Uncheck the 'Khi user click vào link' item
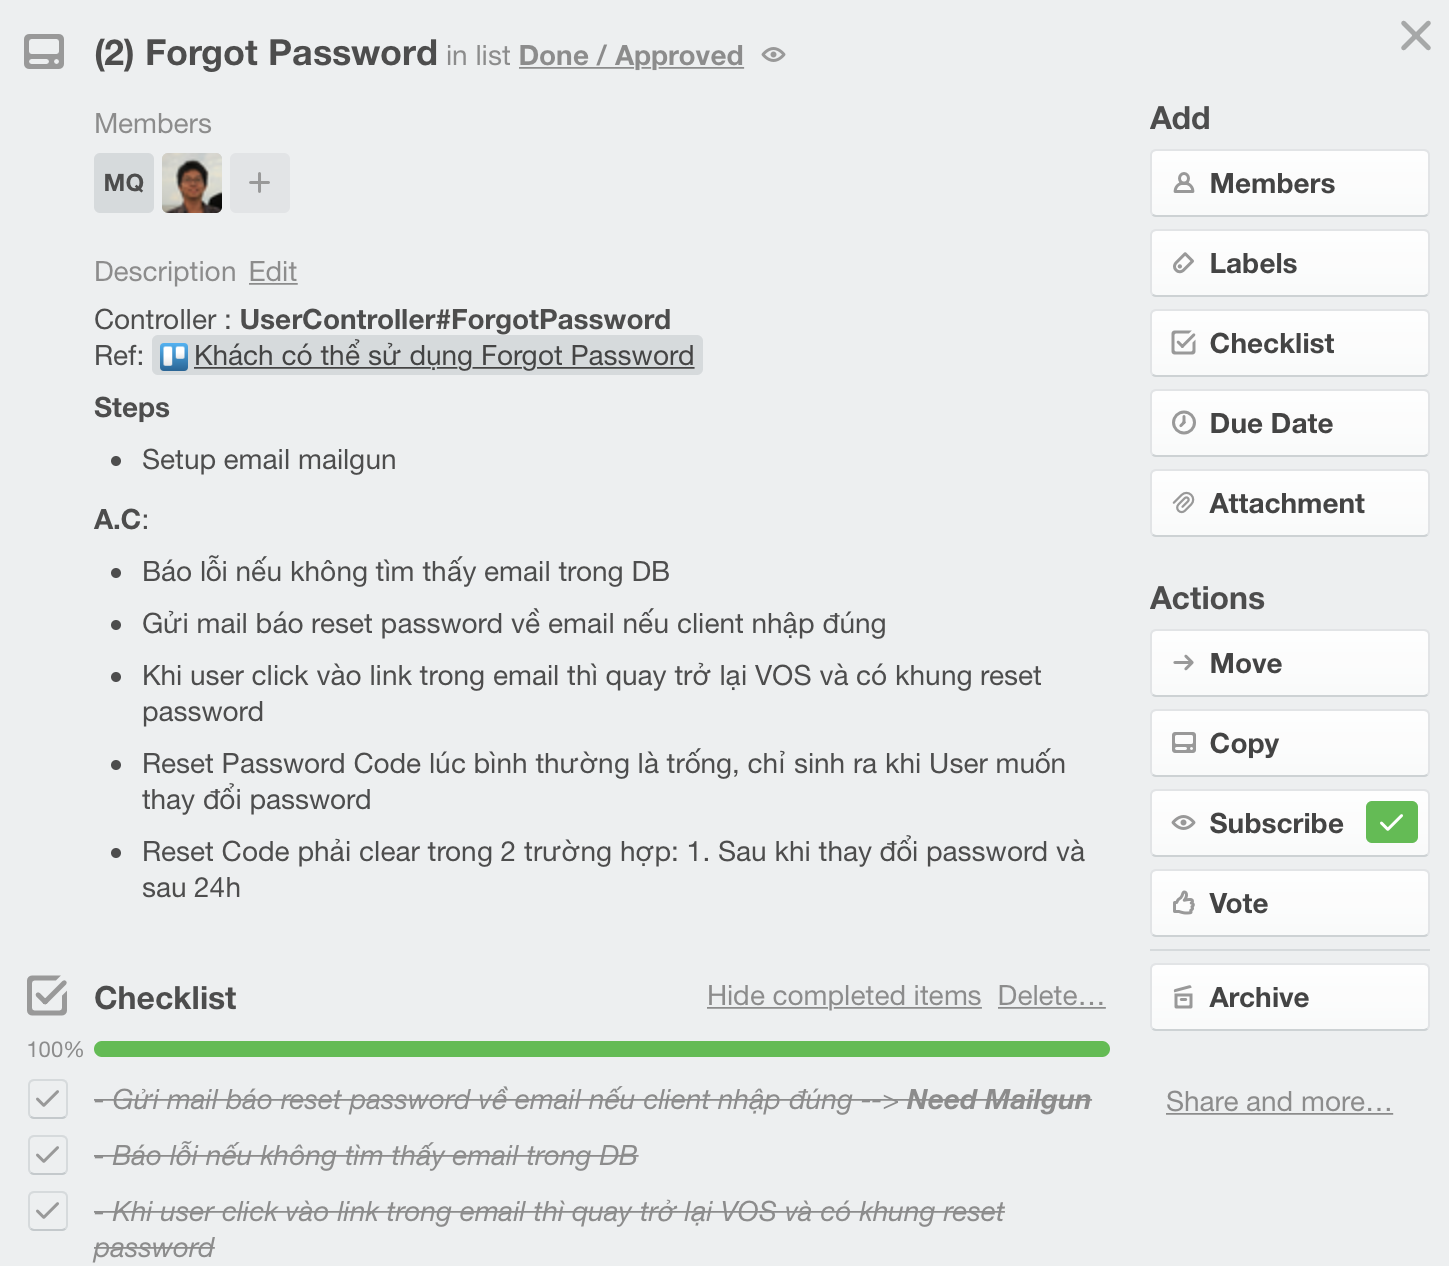The height and width of the screenshot is (1266, 1449). coord(48,1211)
